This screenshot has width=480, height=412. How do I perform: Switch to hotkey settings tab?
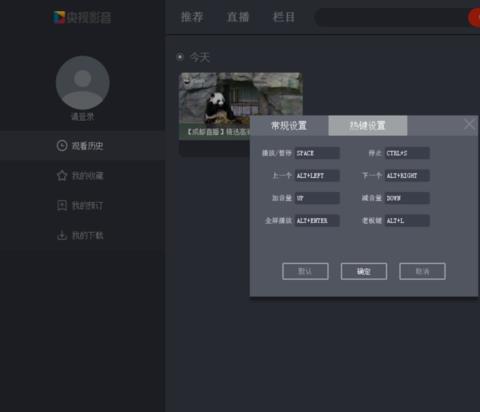tap(368, 126)
